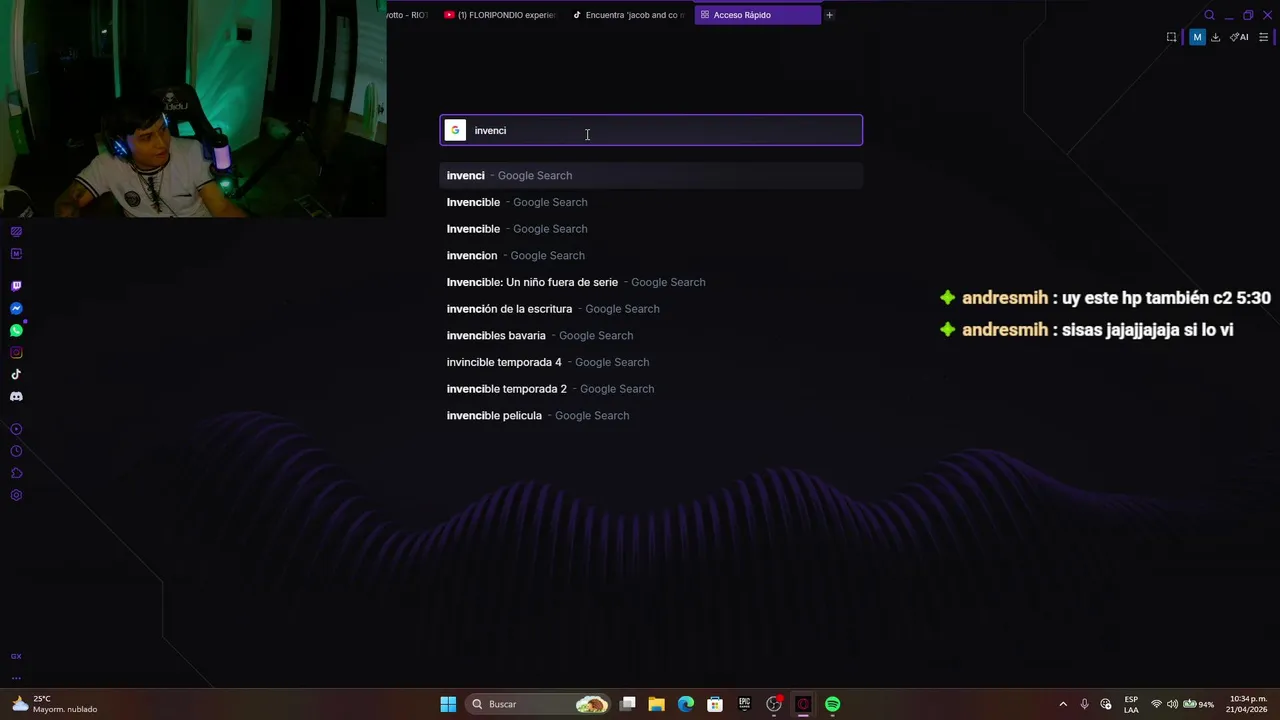Select the 'invenci' Google Search suggestion

tap(651, 175)
